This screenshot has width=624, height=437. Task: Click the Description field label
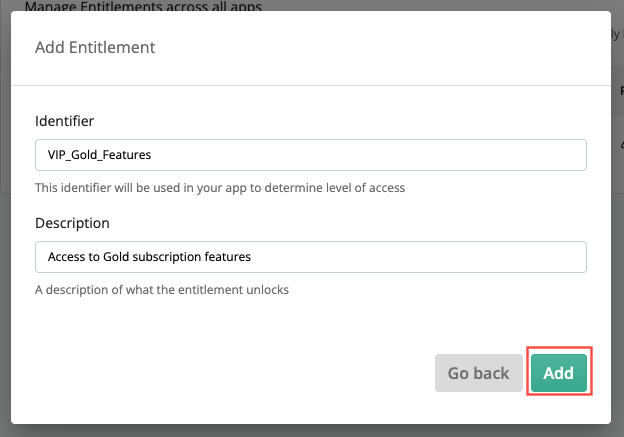pyautogui.click(x=72, y=223)
